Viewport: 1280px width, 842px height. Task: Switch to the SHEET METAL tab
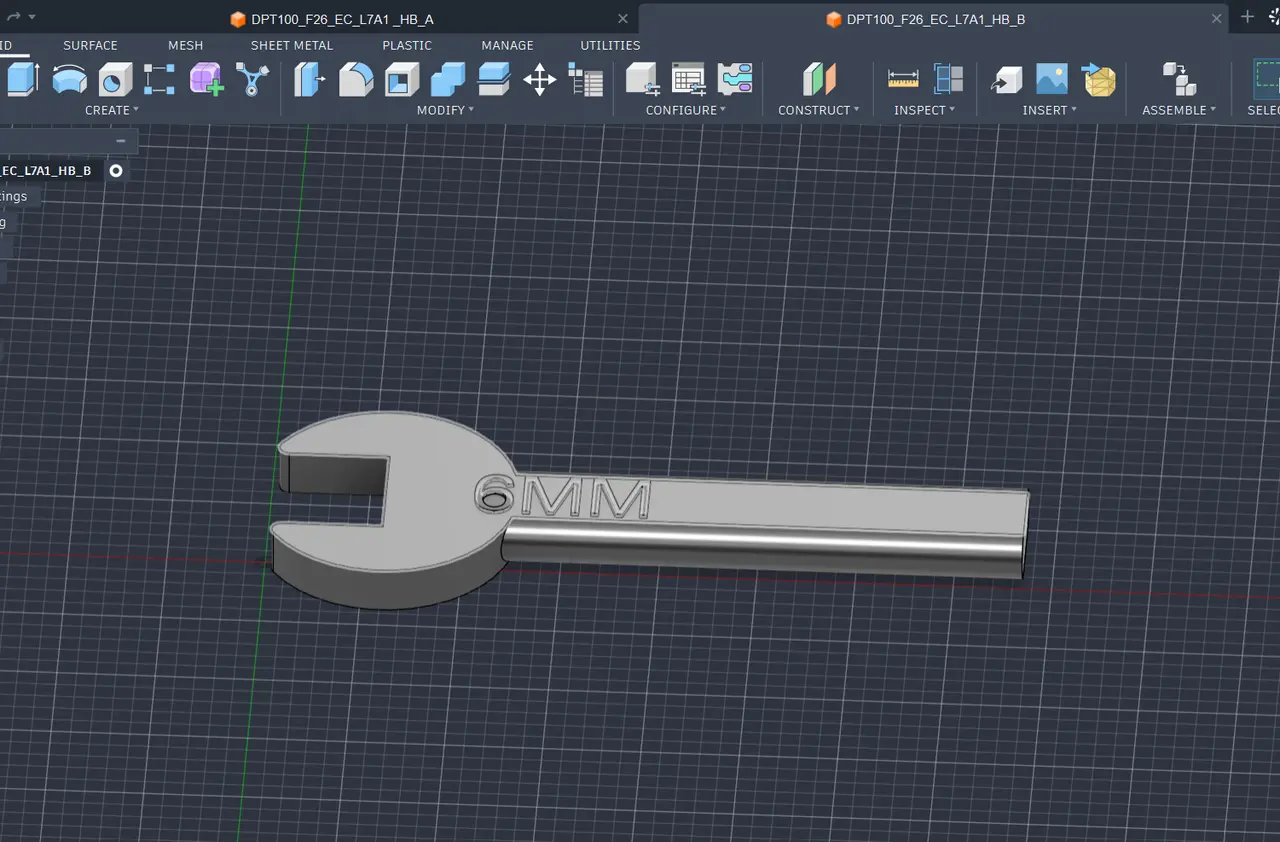click(292, 45)
